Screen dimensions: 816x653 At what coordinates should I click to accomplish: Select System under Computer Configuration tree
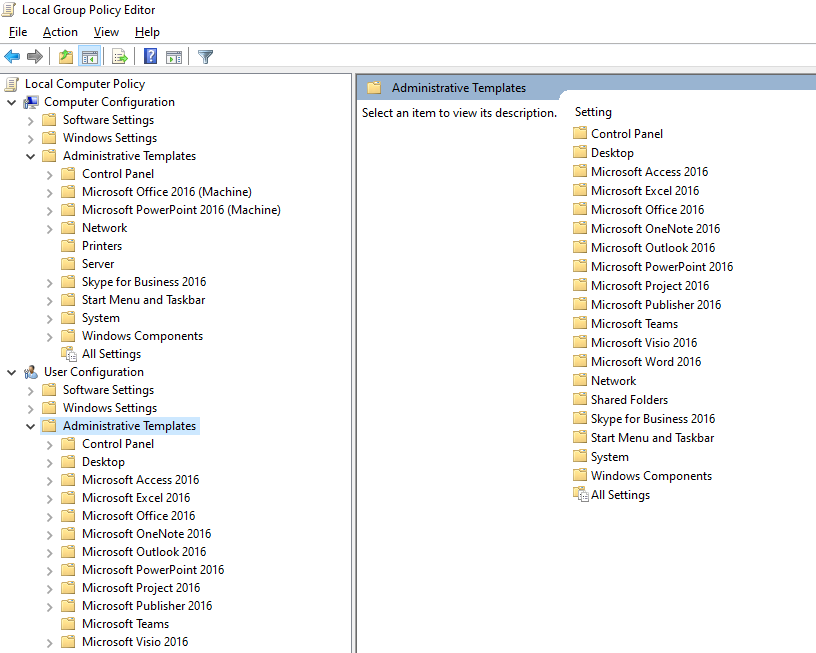point(101,318)
